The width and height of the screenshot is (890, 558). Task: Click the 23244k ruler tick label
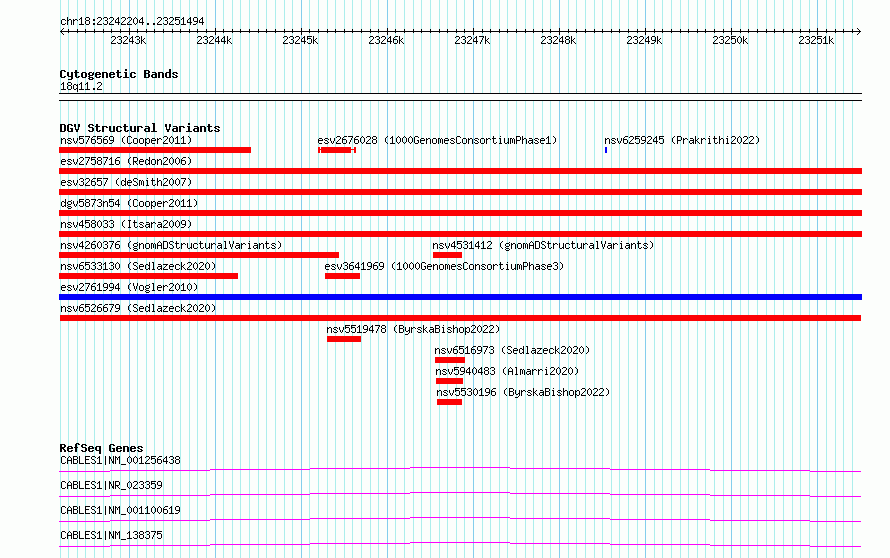tap(214, 40)
